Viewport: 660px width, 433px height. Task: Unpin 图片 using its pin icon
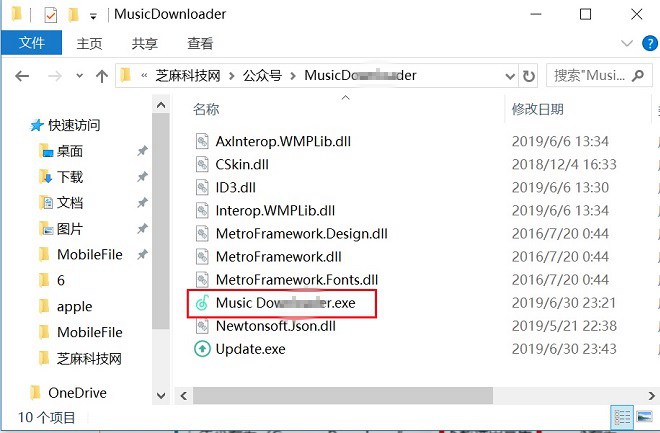[x=142, y=228]
